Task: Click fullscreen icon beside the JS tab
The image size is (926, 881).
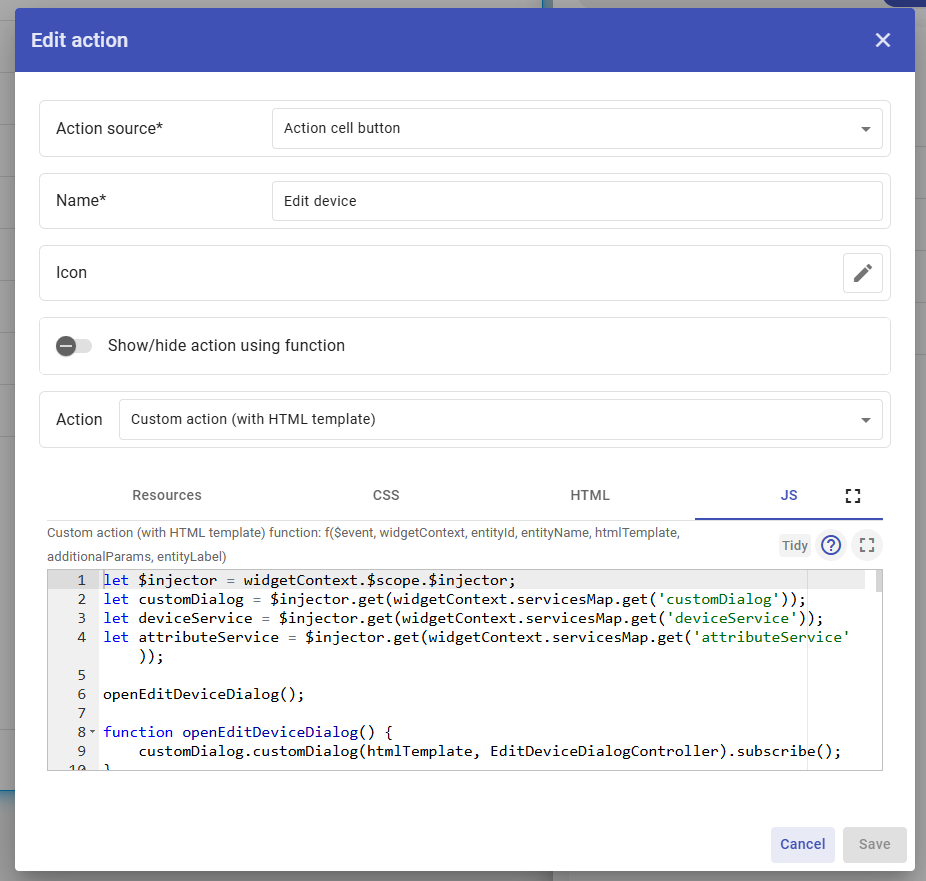Action: (x=852, y=496)
